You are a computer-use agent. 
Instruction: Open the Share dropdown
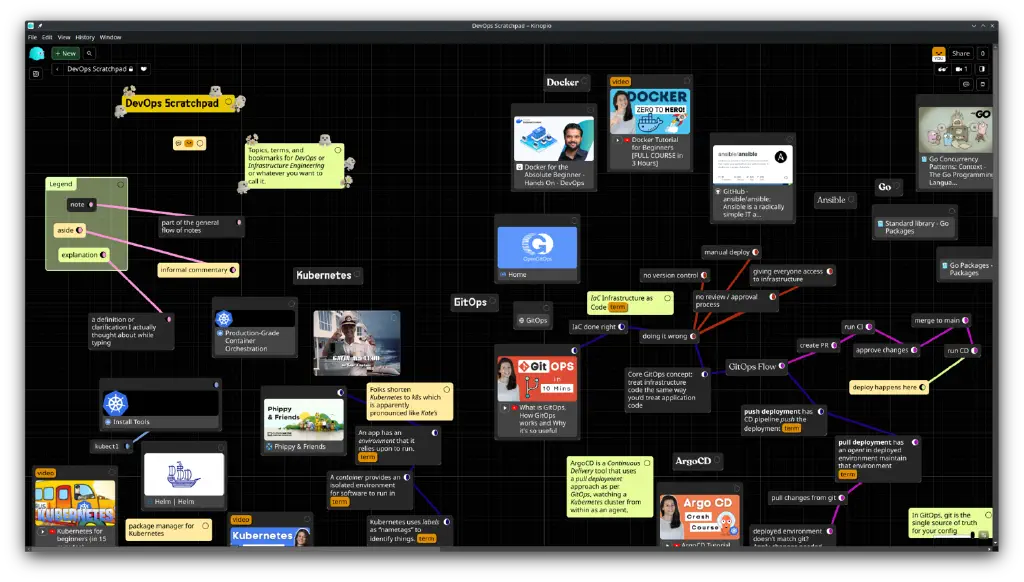(x=961, y=54)
